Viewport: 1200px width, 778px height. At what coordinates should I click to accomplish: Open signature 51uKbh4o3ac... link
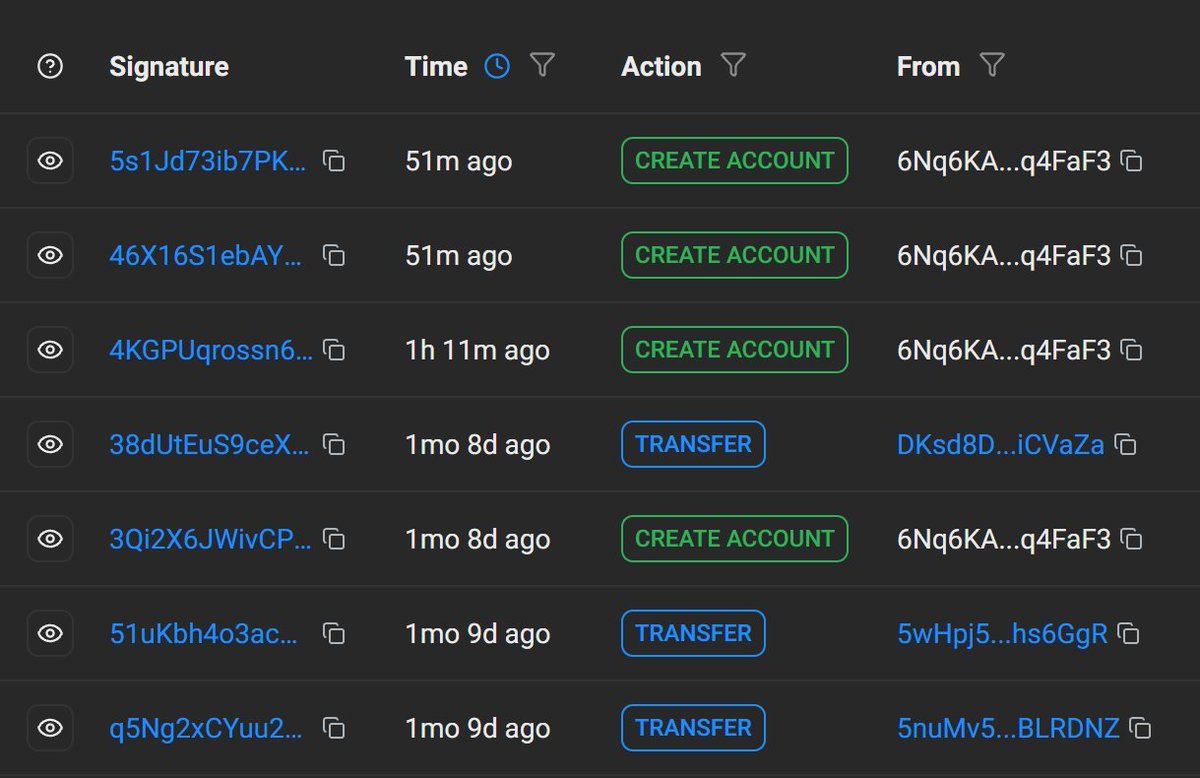(x=204, y=633)
